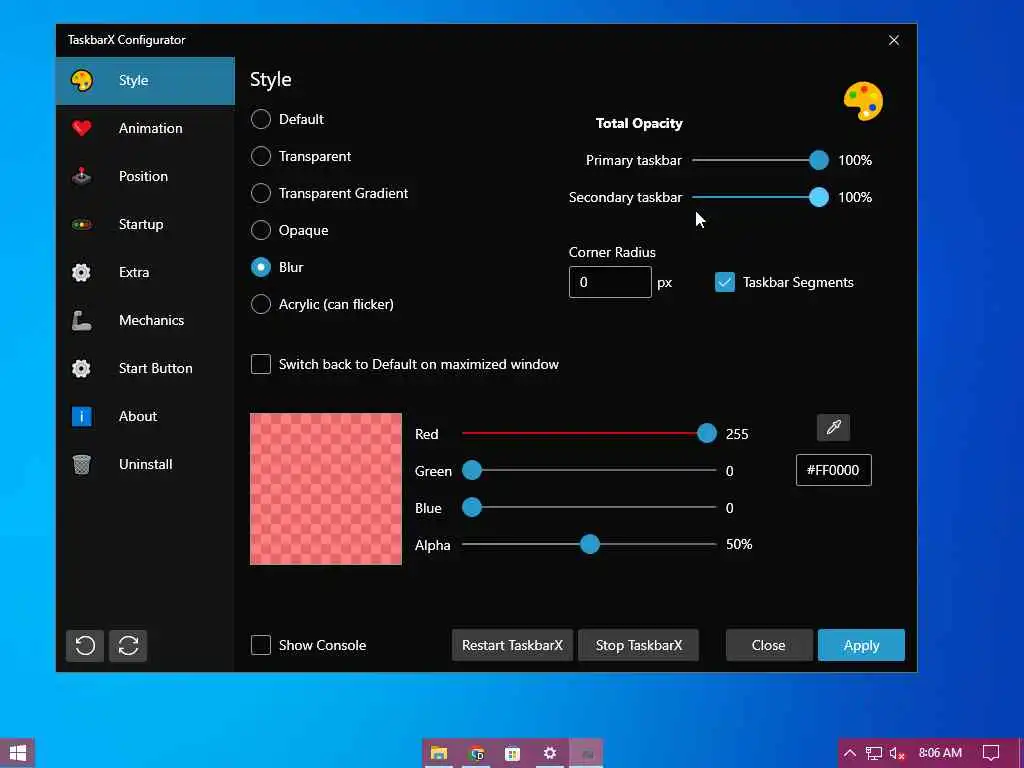1024x768 pixels.
Task: Click the large palette icon top right
Action: (x=863, y=101)
